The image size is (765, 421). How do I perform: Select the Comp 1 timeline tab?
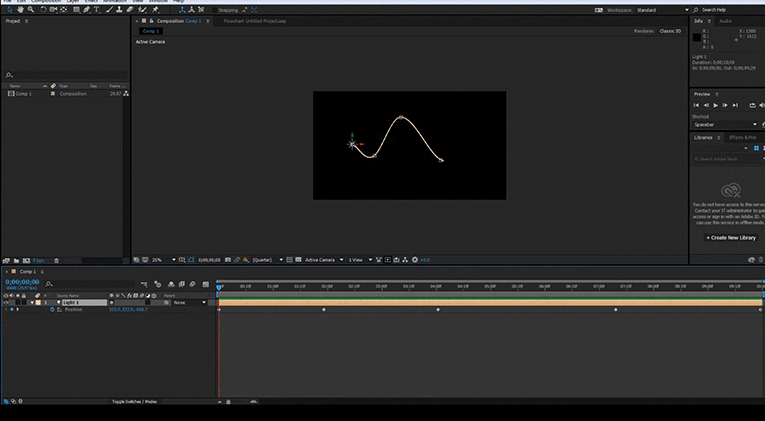point(27,271)
